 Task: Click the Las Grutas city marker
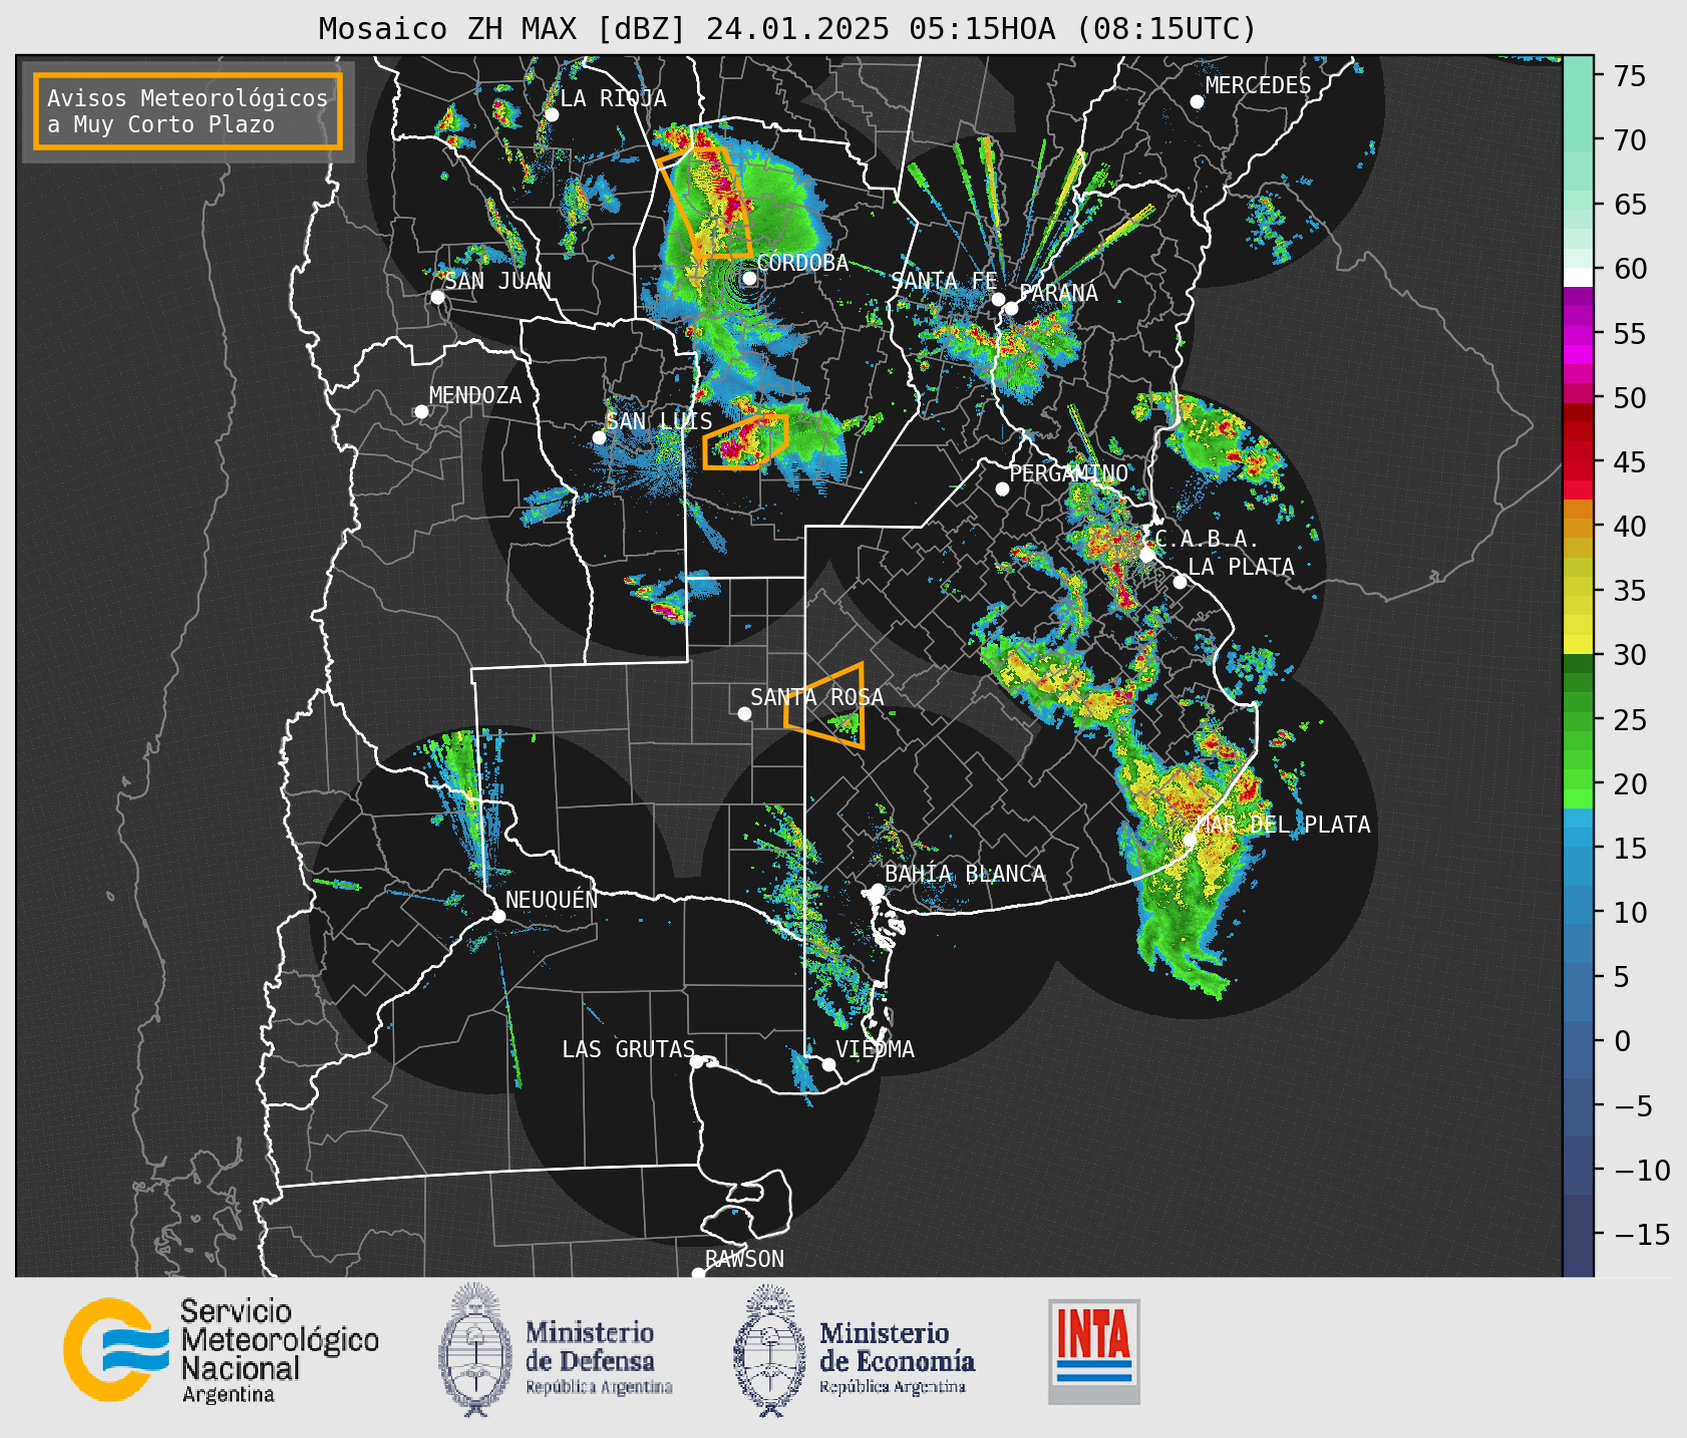coord(697,1062)
